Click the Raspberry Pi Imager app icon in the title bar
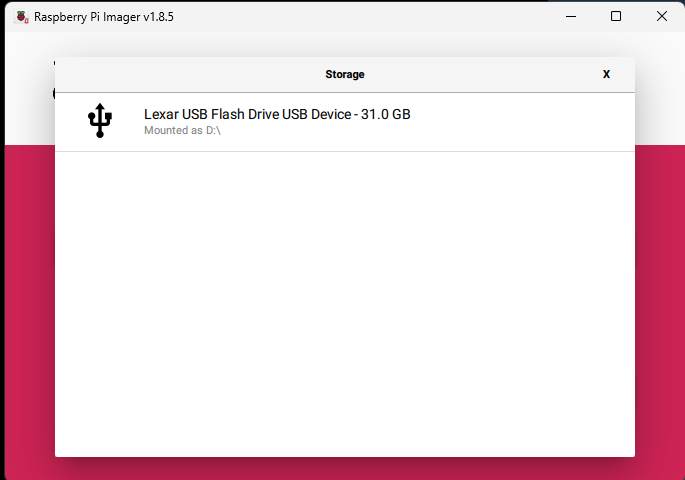Screen dimensions: 685x480 pyautogui.click(x=22, y=17)
